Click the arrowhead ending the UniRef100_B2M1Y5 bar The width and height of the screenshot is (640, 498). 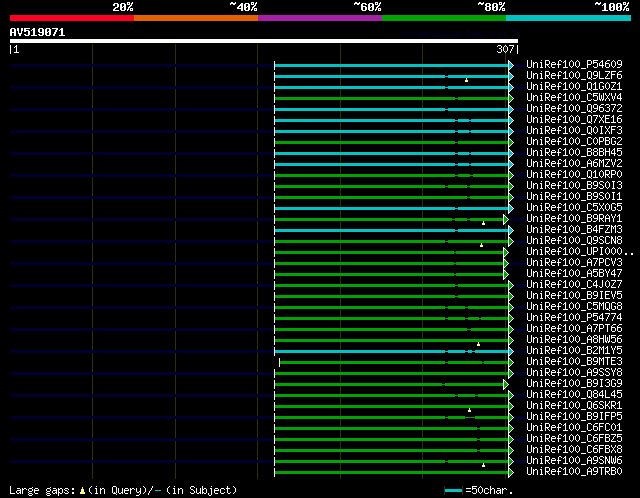pos(511,351)
